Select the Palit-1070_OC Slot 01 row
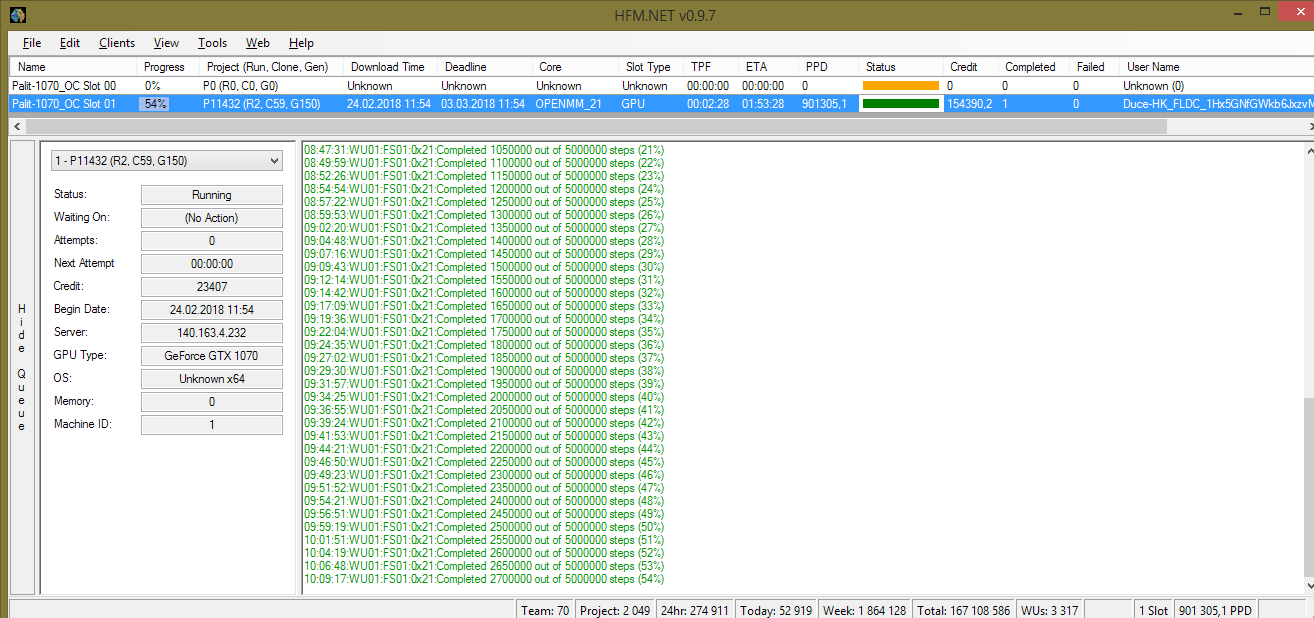This screenshot has height=618, width=1314. 660,103
